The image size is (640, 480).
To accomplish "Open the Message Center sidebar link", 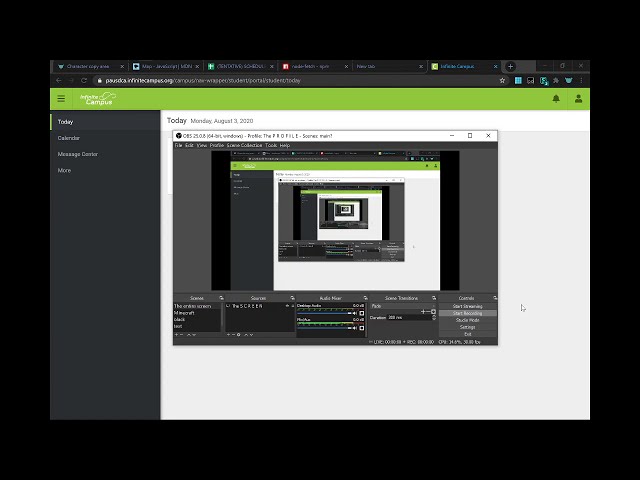I will click(x=77, y=154).
